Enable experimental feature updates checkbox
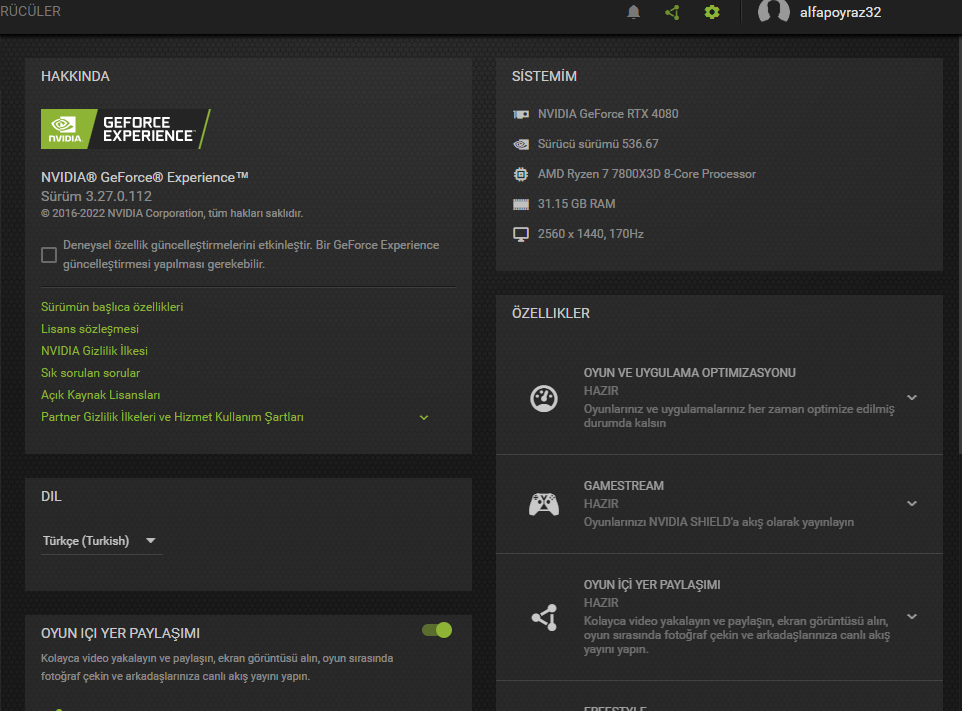 coord(49,255)
